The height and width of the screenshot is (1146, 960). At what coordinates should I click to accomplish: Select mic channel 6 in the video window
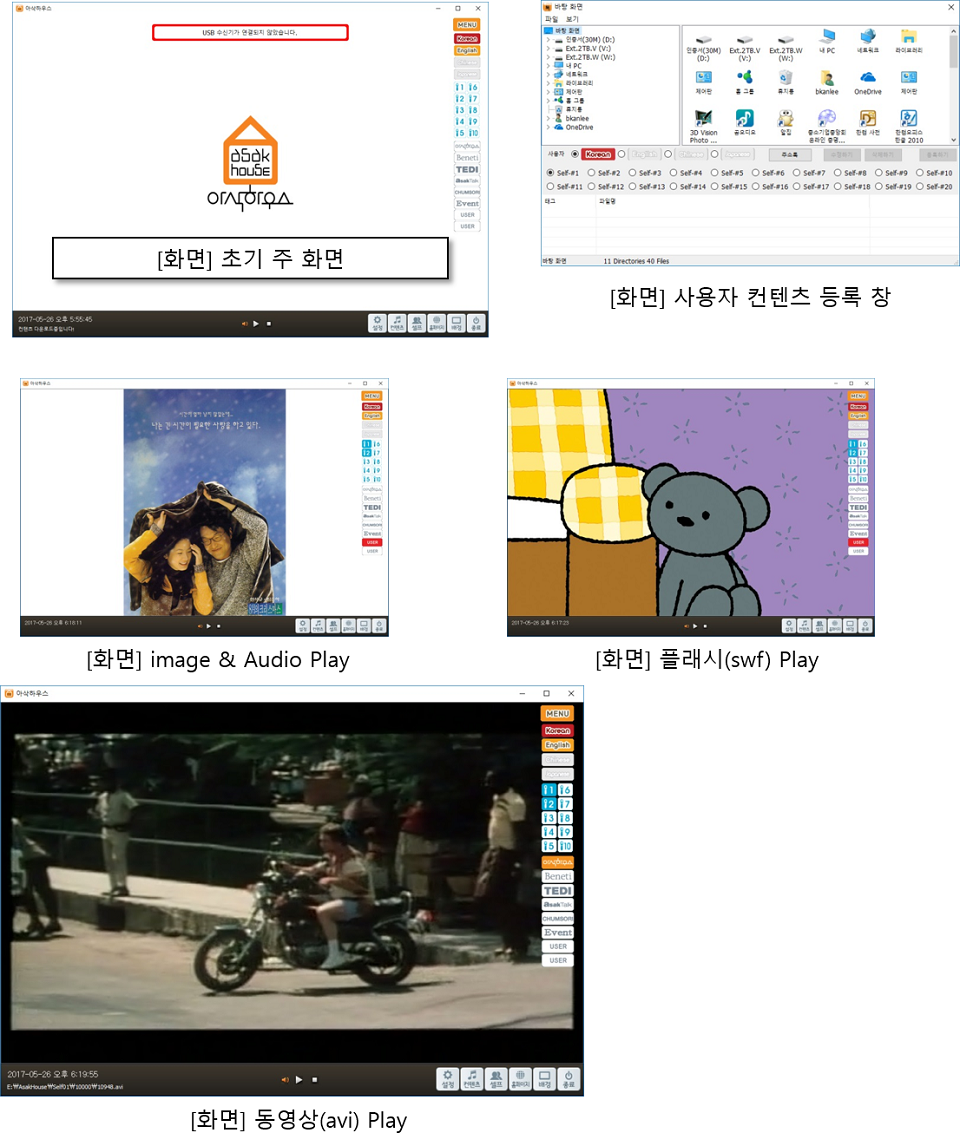pyautogui.click(x=565, y=790)
